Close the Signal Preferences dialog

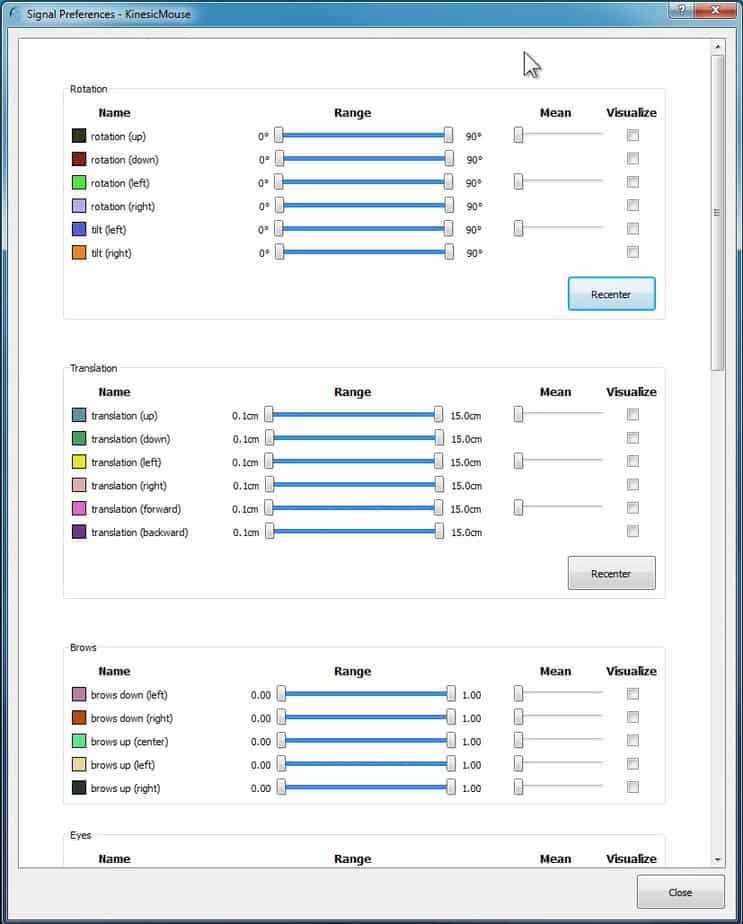click(680, 892)
